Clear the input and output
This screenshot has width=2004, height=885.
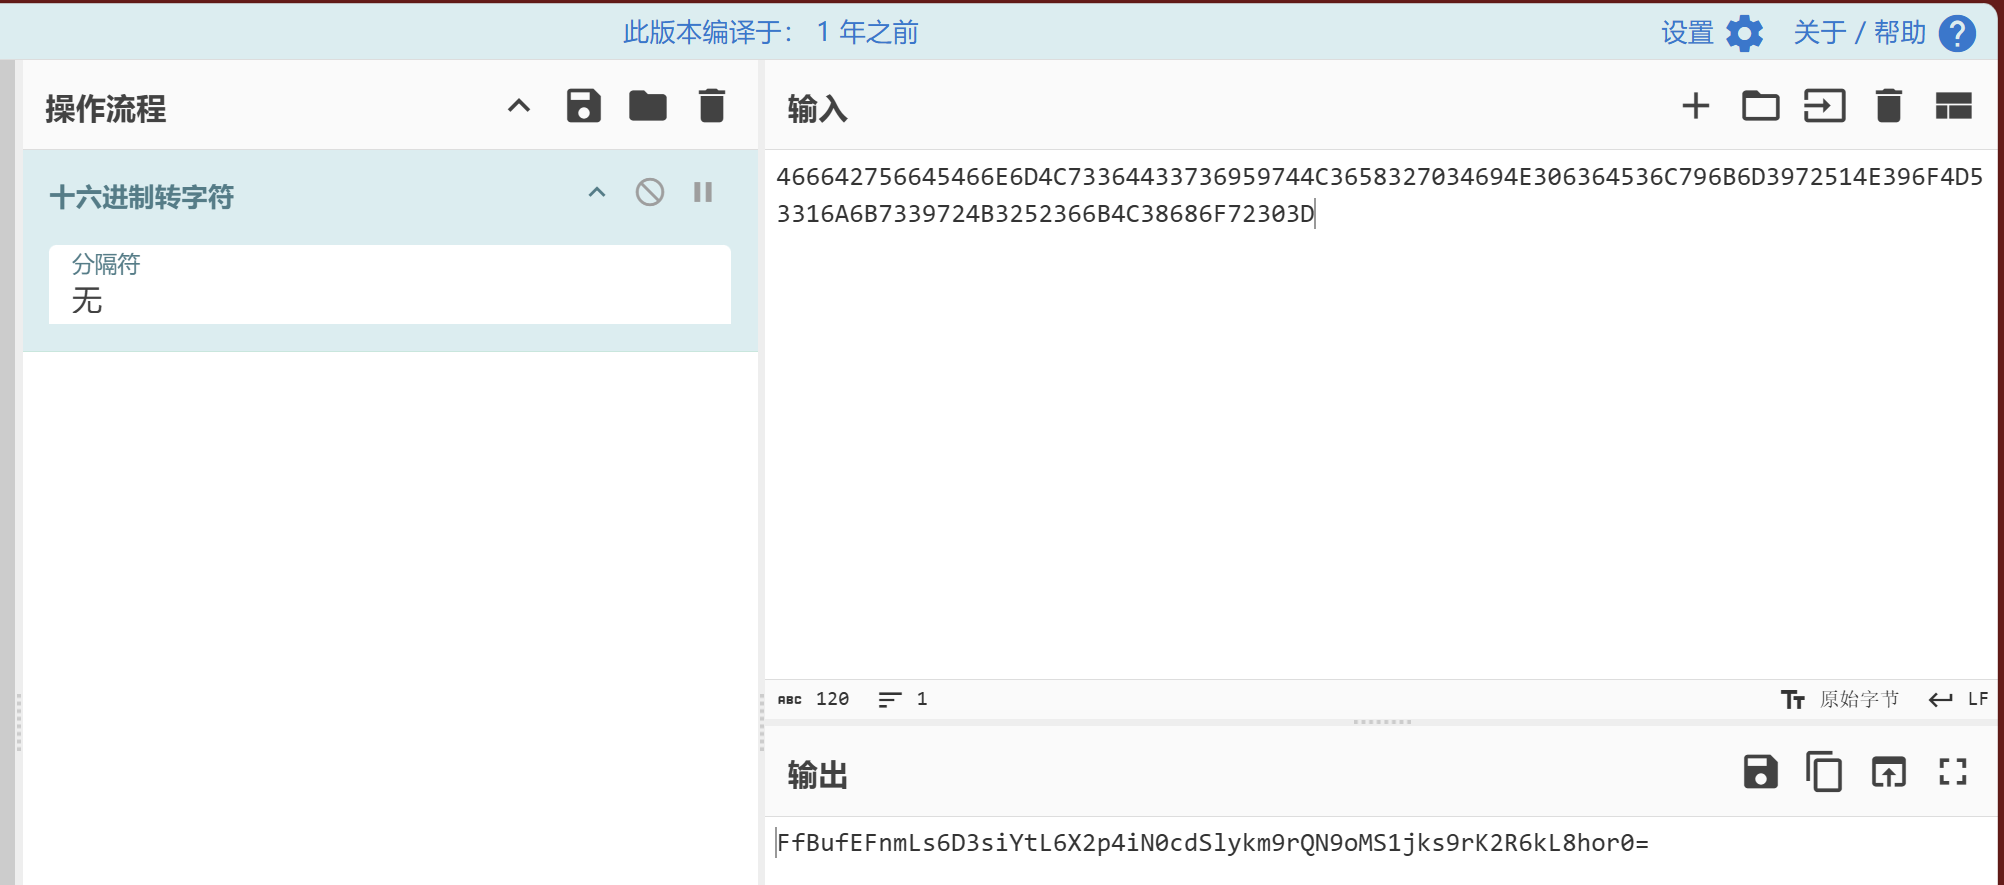tap(1888, 106)
